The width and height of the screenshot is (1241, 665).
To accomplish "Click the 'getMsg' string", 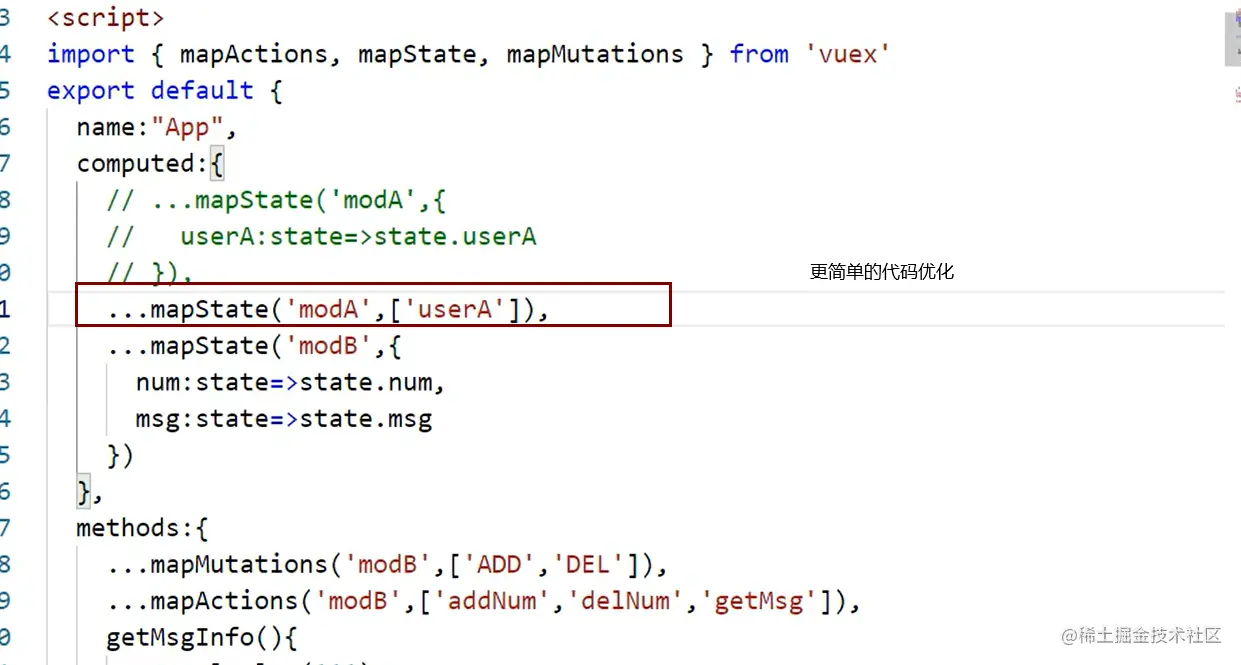I will click(759, 601).
